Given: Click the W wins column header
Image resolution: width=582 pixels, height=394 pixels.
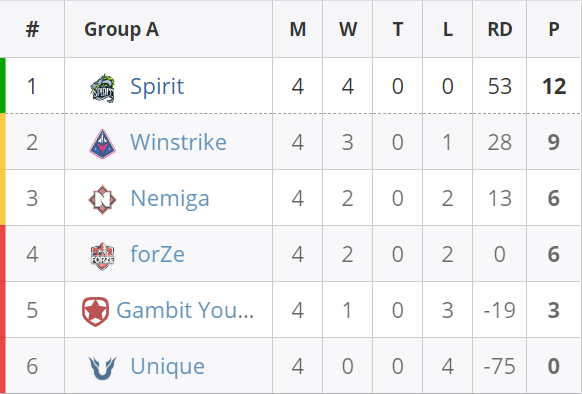Looking at the screenshot, I should pos(348,29).
